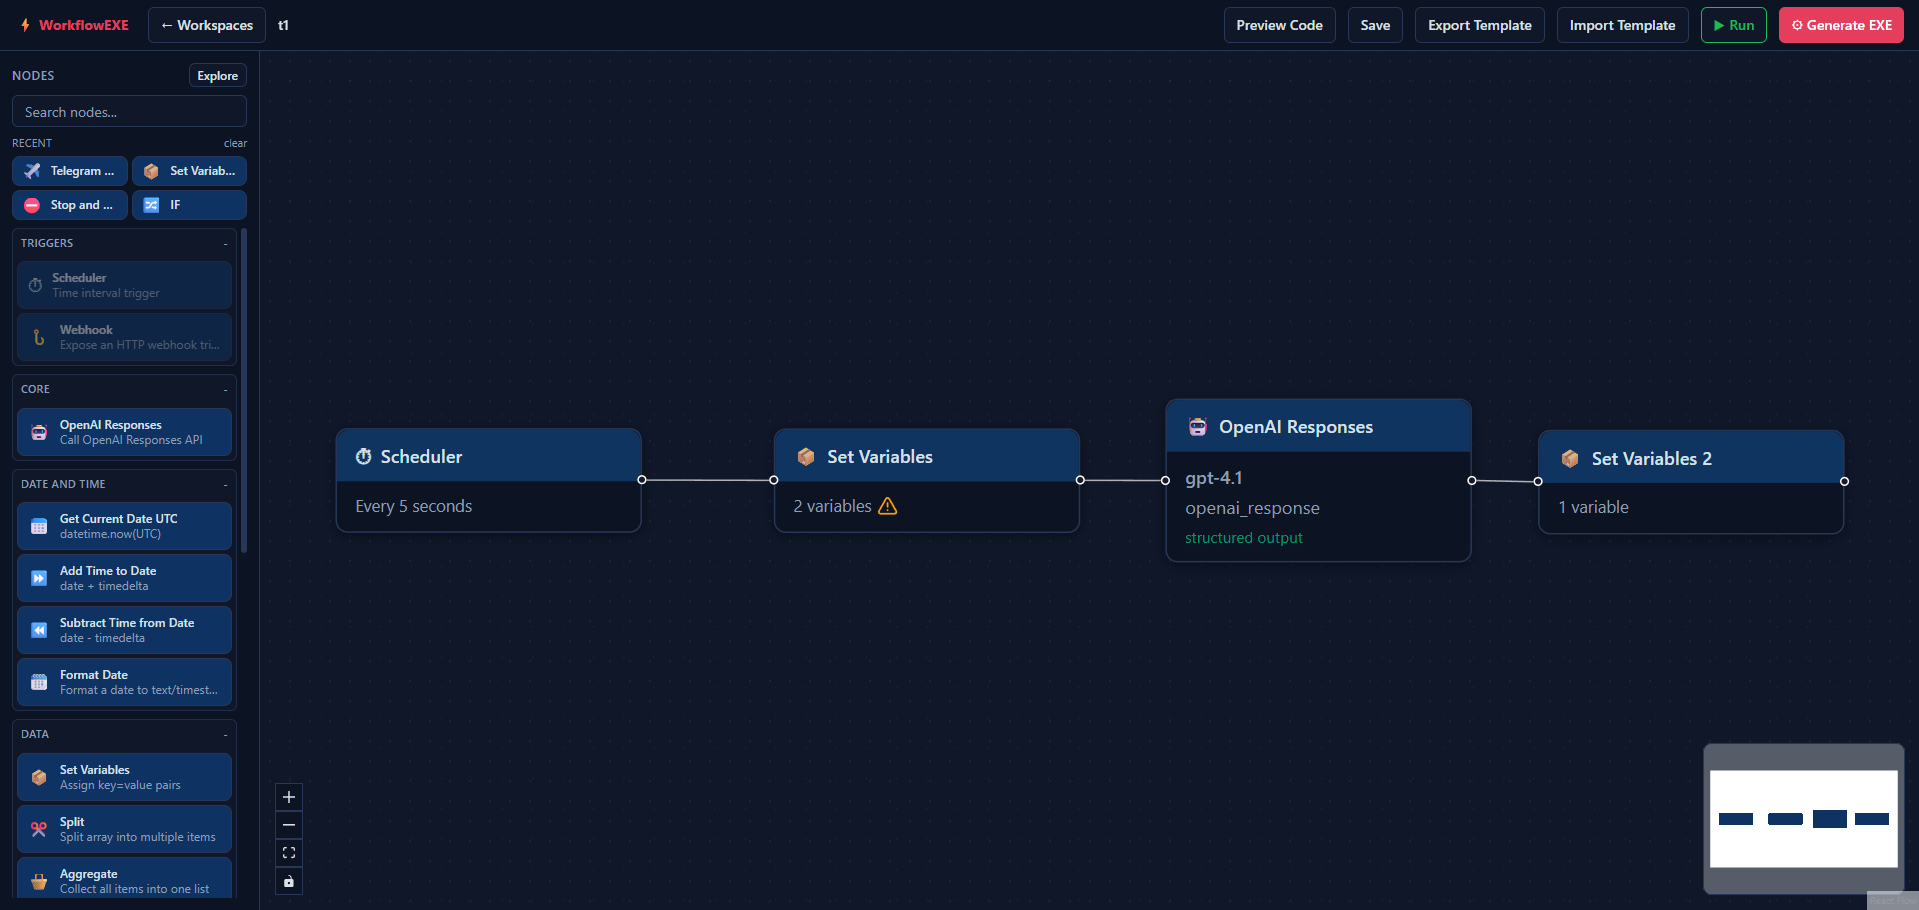Click the '2 variables' text
The image size is (1919, 910).
point(832,506)
